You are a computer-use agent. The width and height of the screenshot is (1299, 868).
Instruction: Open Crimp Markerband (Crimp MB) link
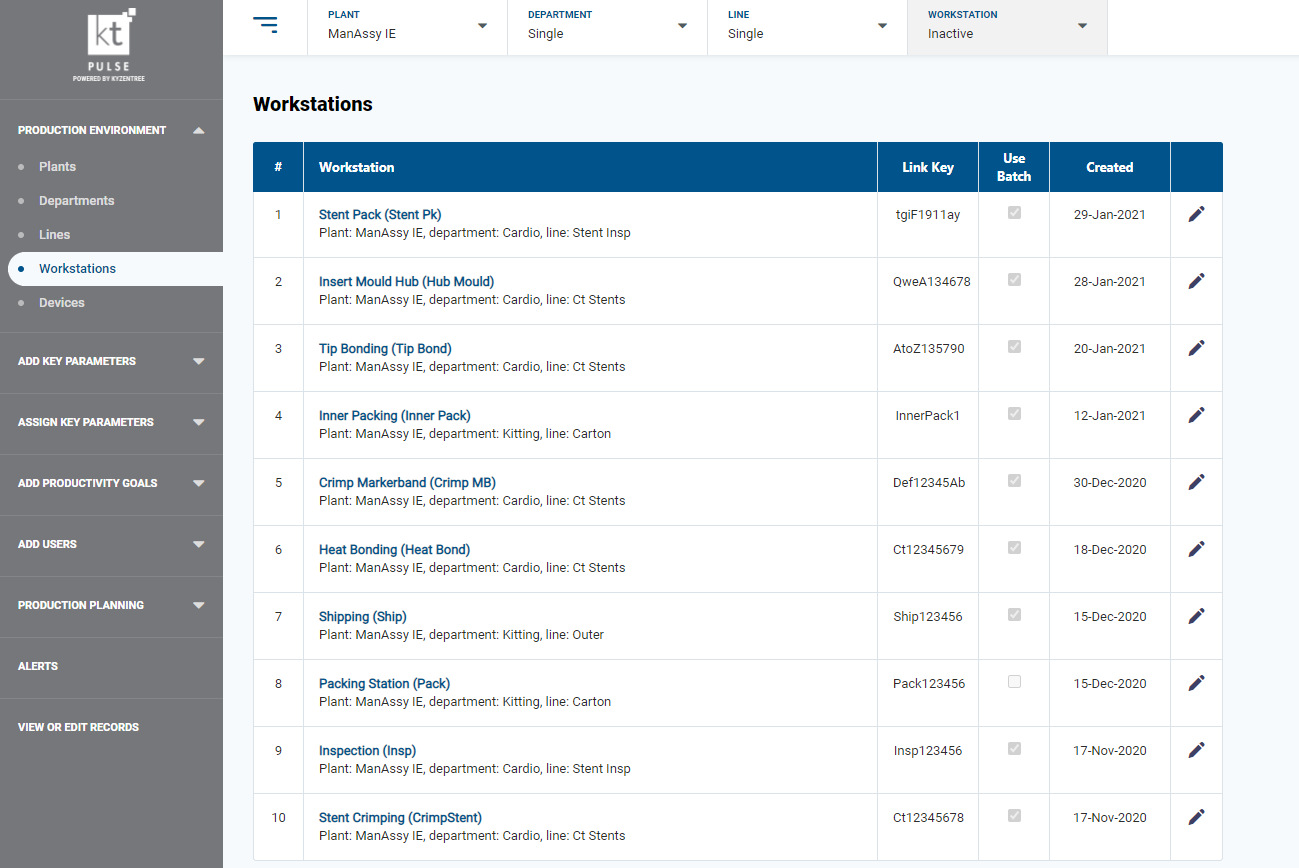pyautogui.click(x=407, y=483)
